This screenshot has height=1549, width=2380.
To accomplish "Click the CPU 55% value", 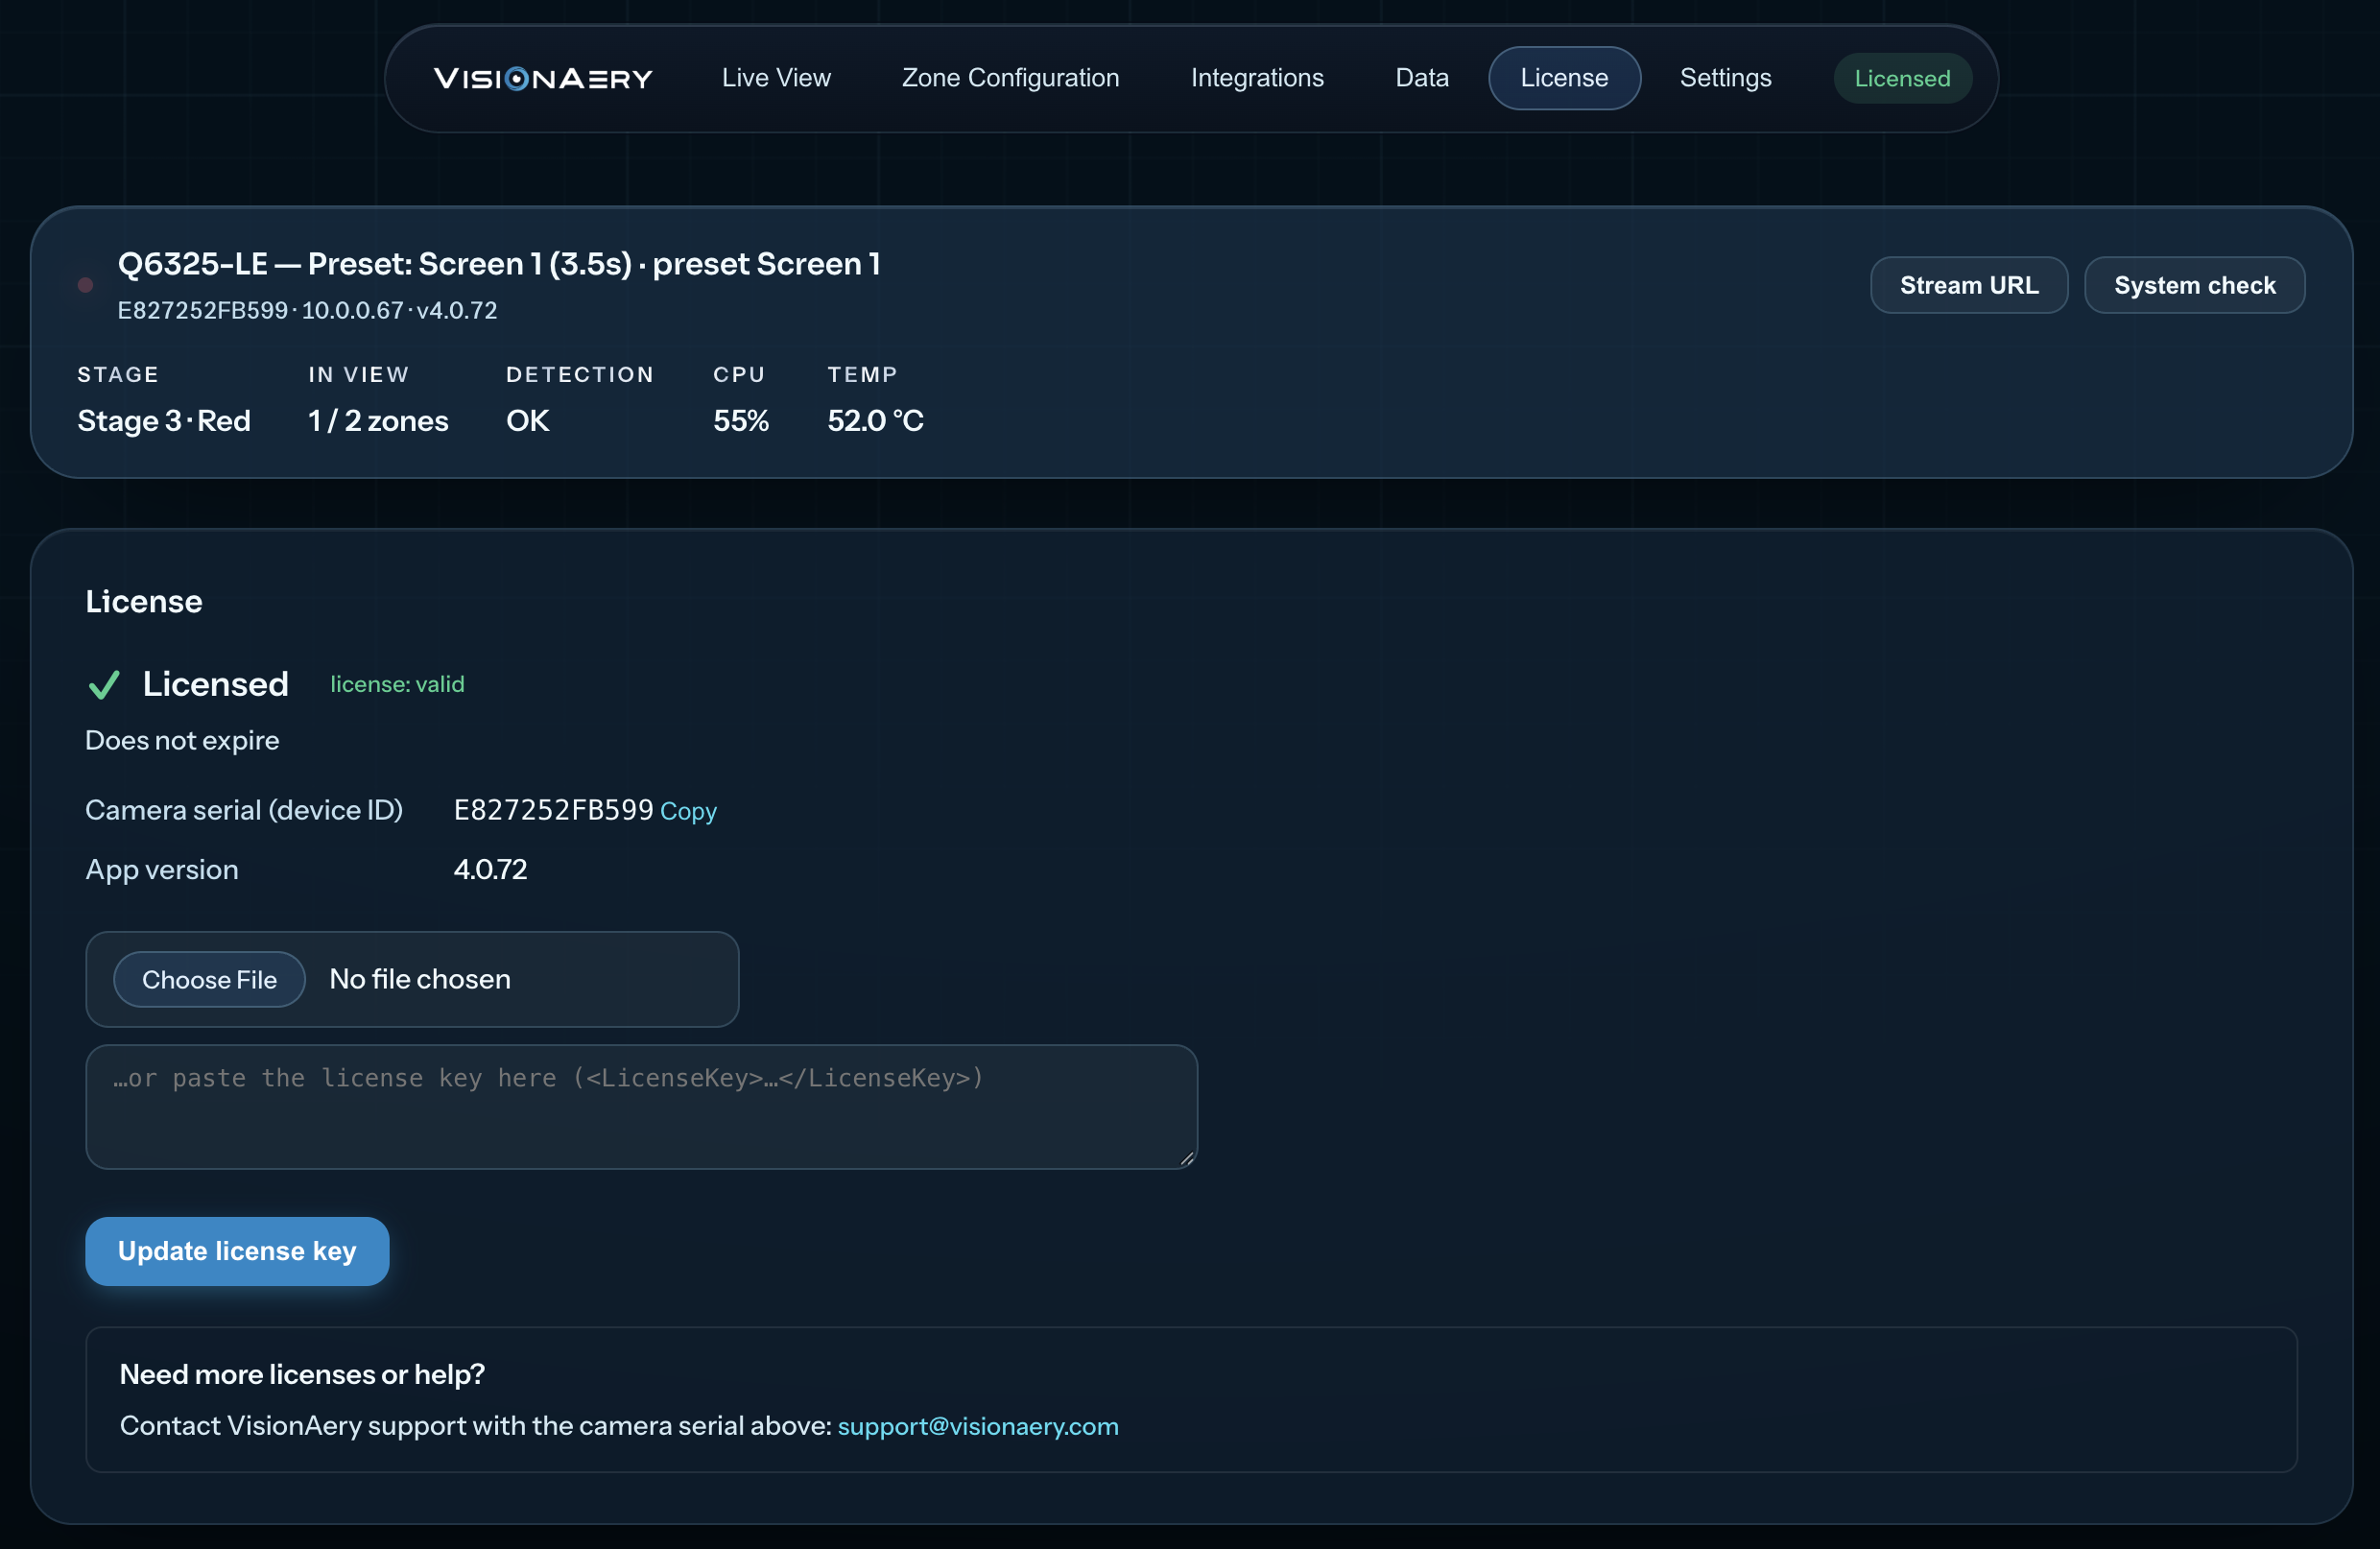I will pos(741,421).
